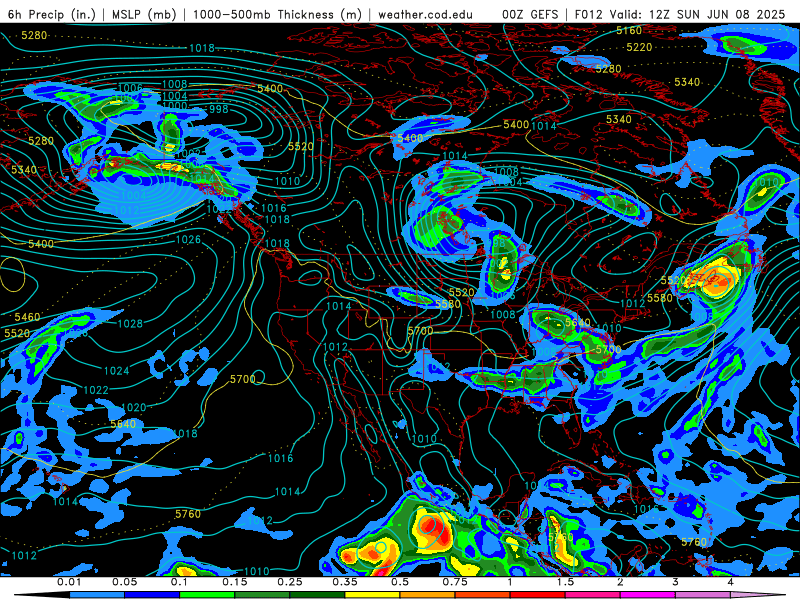This screenshot has width=800, height=600.
Task: Click the red 1–1.5 legend swatch
Action: click(538, 595)
